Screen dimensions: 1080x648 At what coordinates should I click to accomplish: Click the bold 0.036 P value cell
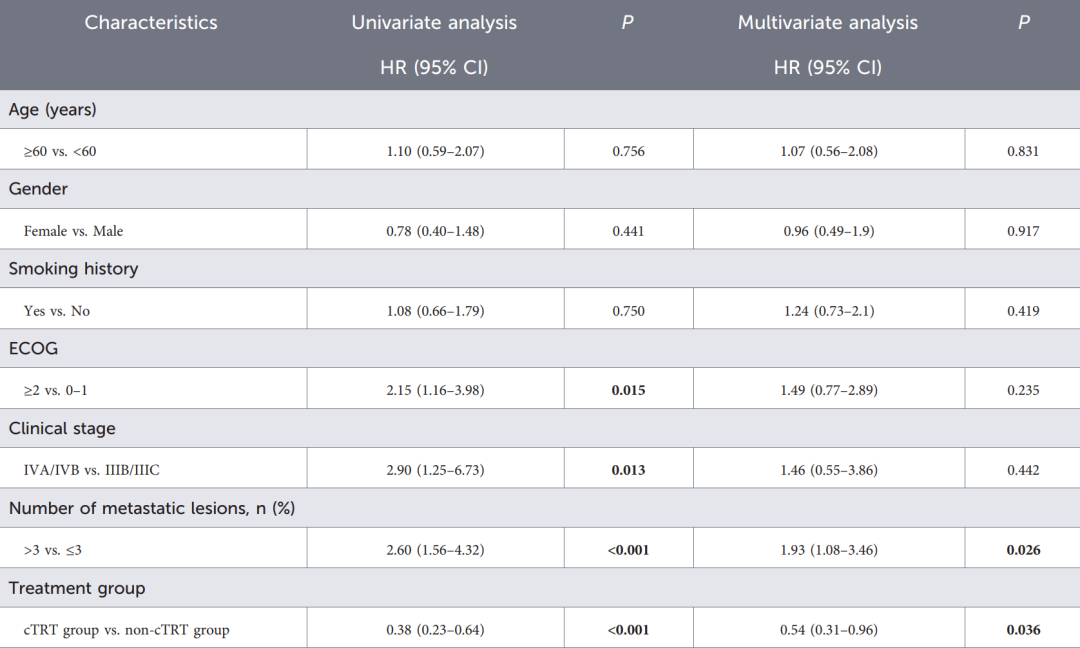click(1023, 629)
